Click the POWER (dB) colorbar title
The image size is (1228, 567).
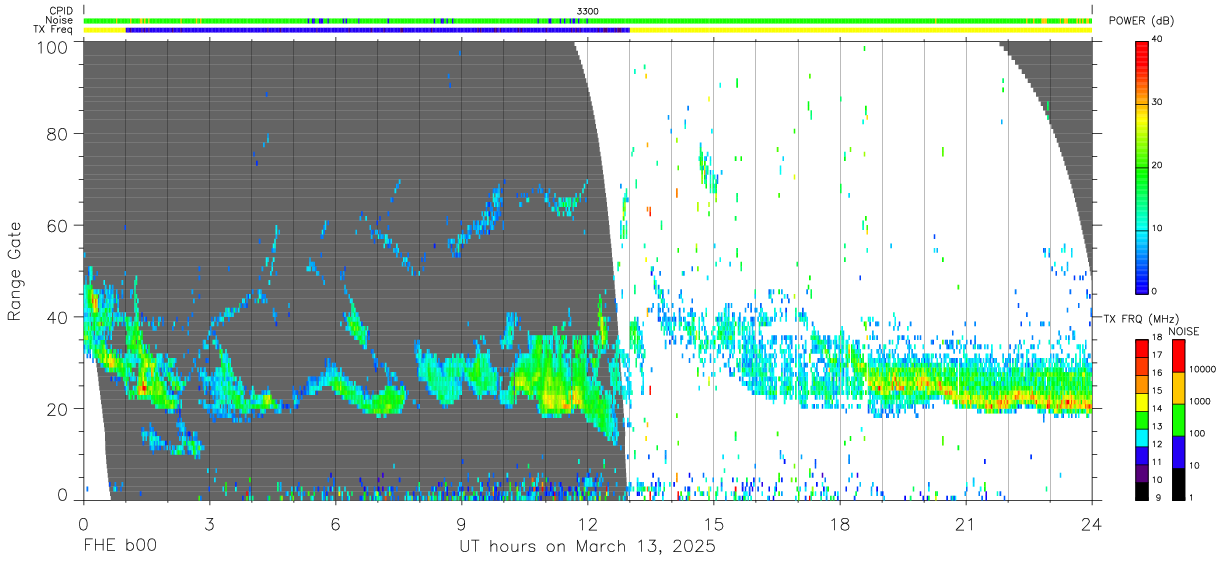click(x=1142, y=21)
